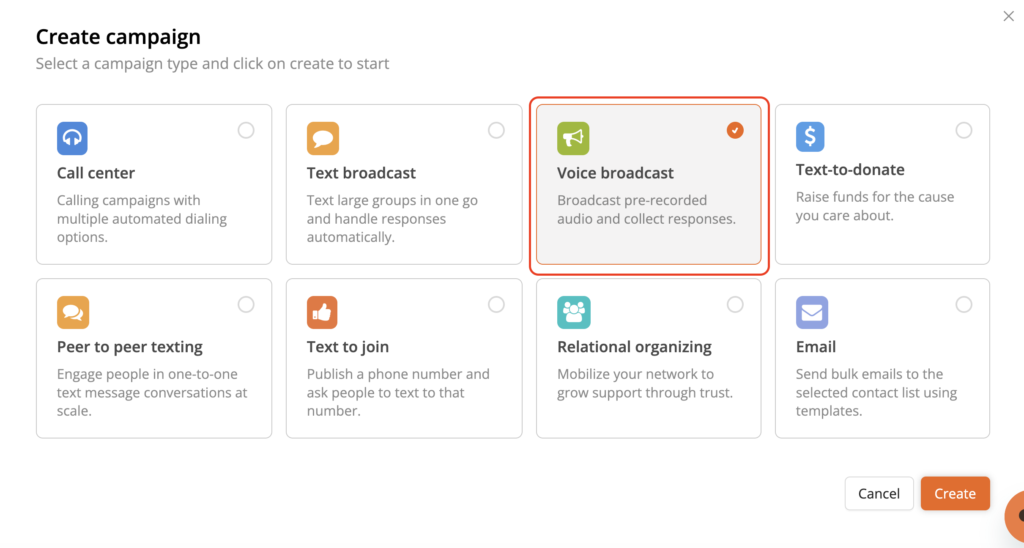Viewport: 1024px width, 548px height.
Task: Select the Email radio button
Action: [964, 304]
